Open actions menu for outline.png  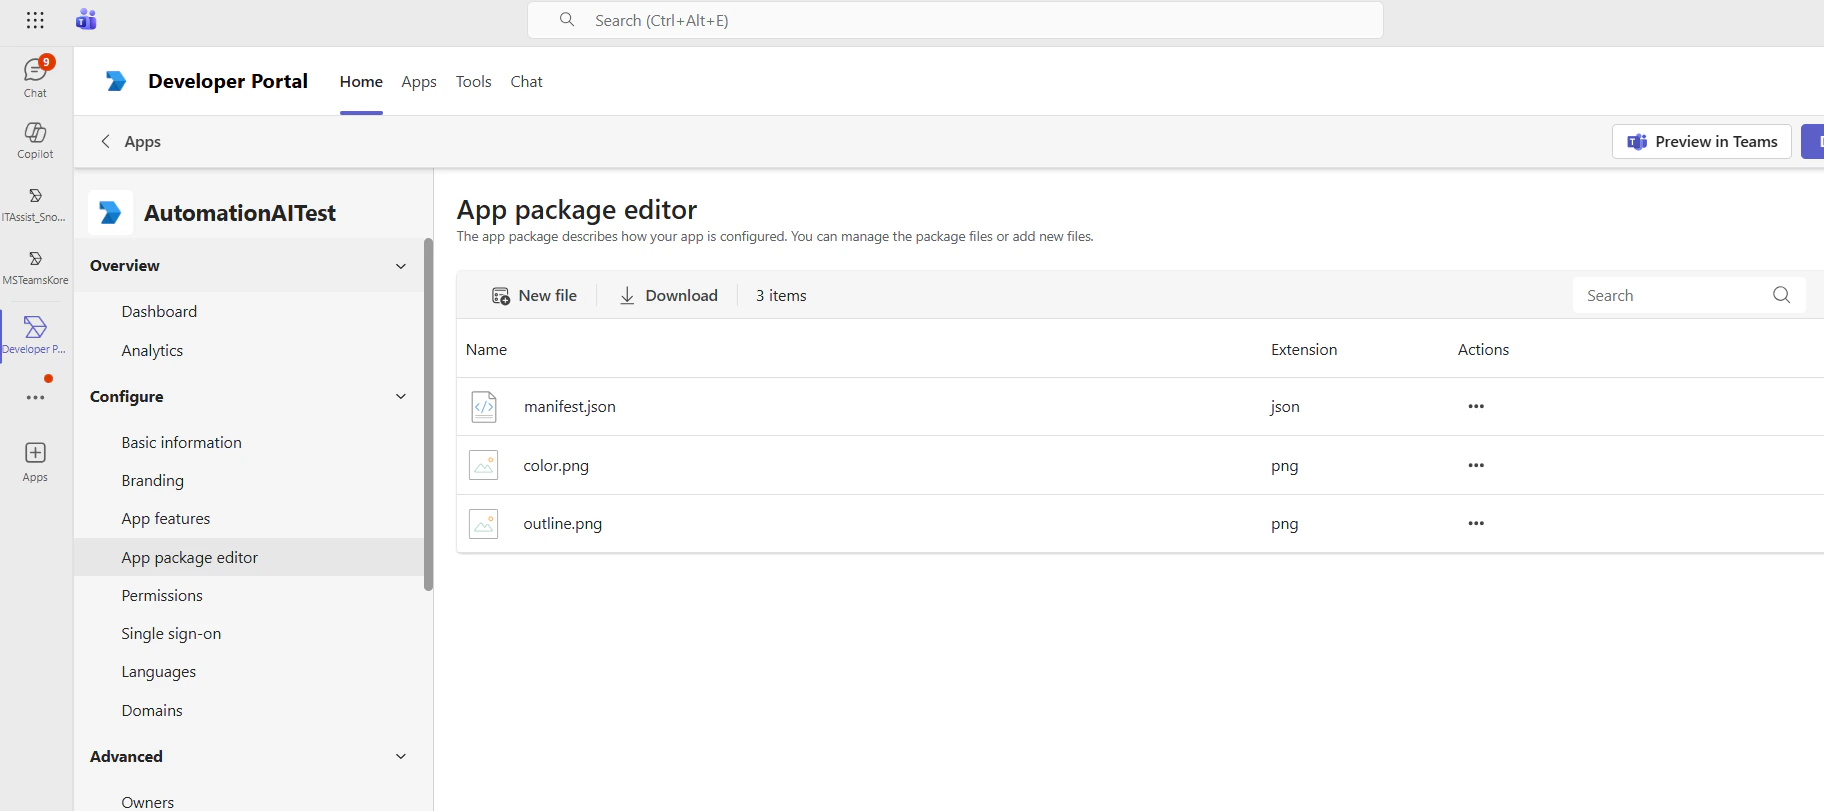[x=1476, y=523]
